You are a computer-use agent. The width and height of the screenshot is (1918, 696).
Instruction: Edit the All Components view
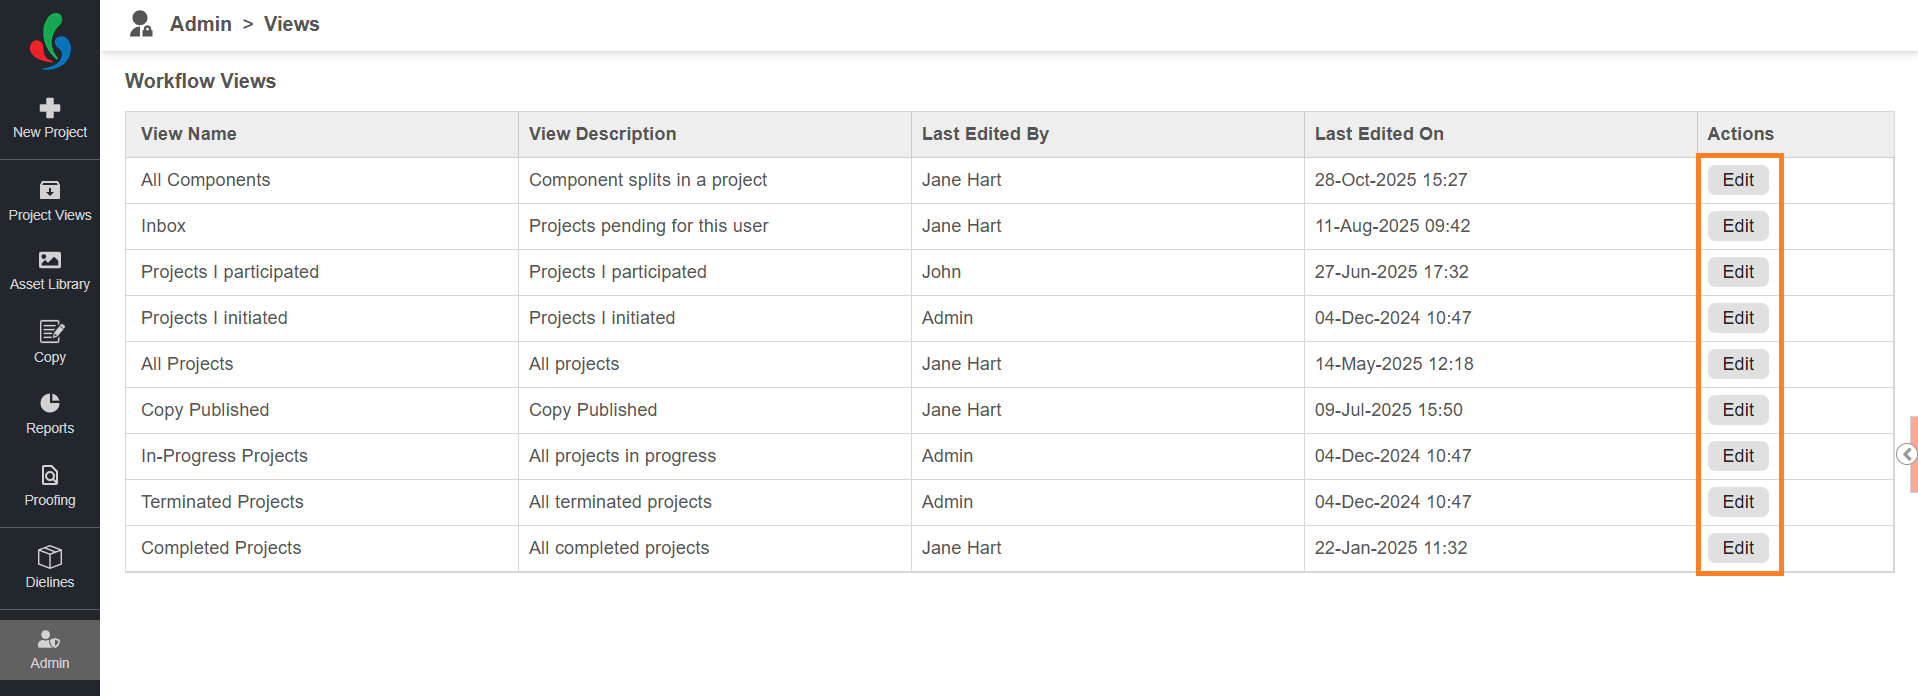point(1738,180)
